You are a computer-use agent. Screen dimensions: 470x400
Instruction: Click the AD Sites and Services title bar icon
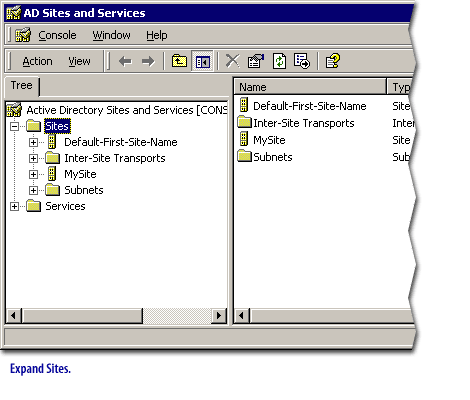[x=14, y=13]
